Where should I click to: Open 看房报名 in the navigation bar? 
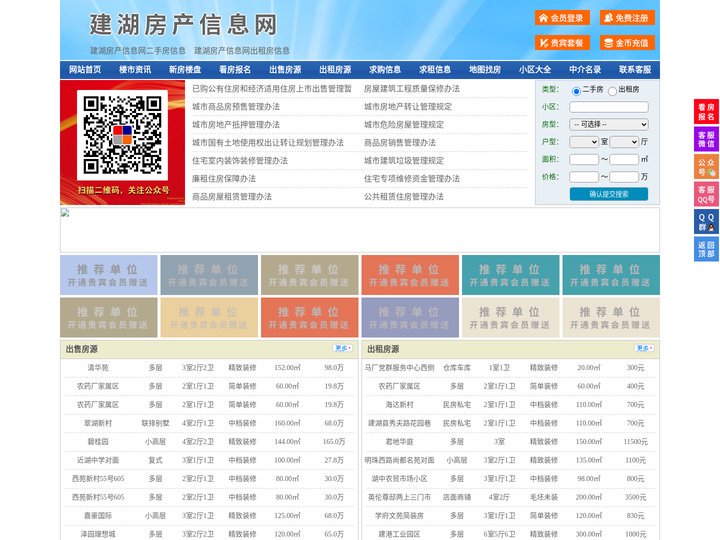tap(235, 70)
